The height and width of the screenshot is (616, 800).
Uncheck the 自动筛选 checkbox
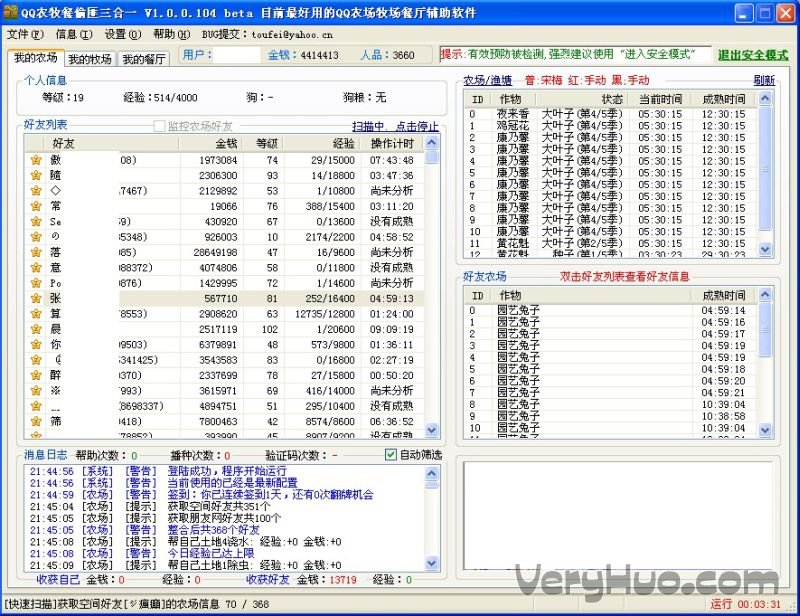point(391,455)
